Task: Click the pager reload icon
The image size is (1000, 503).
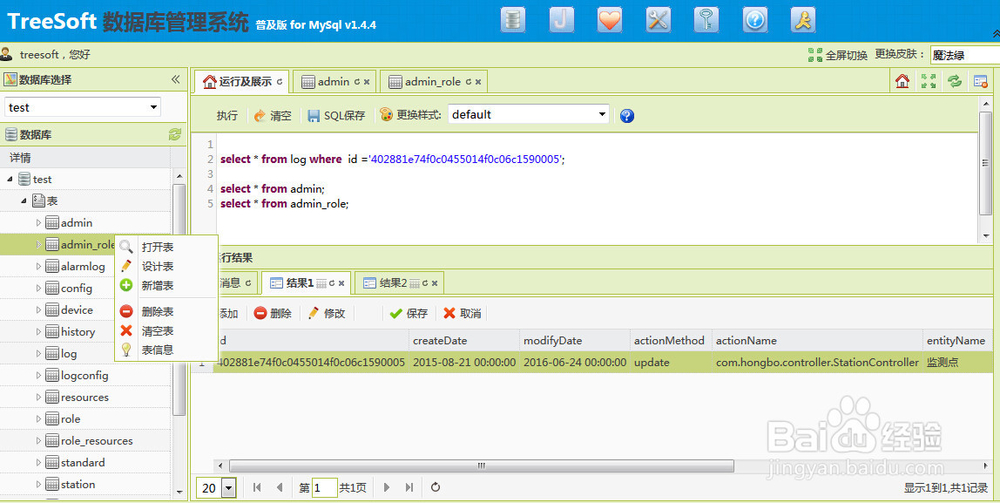Action: [435, 488]
